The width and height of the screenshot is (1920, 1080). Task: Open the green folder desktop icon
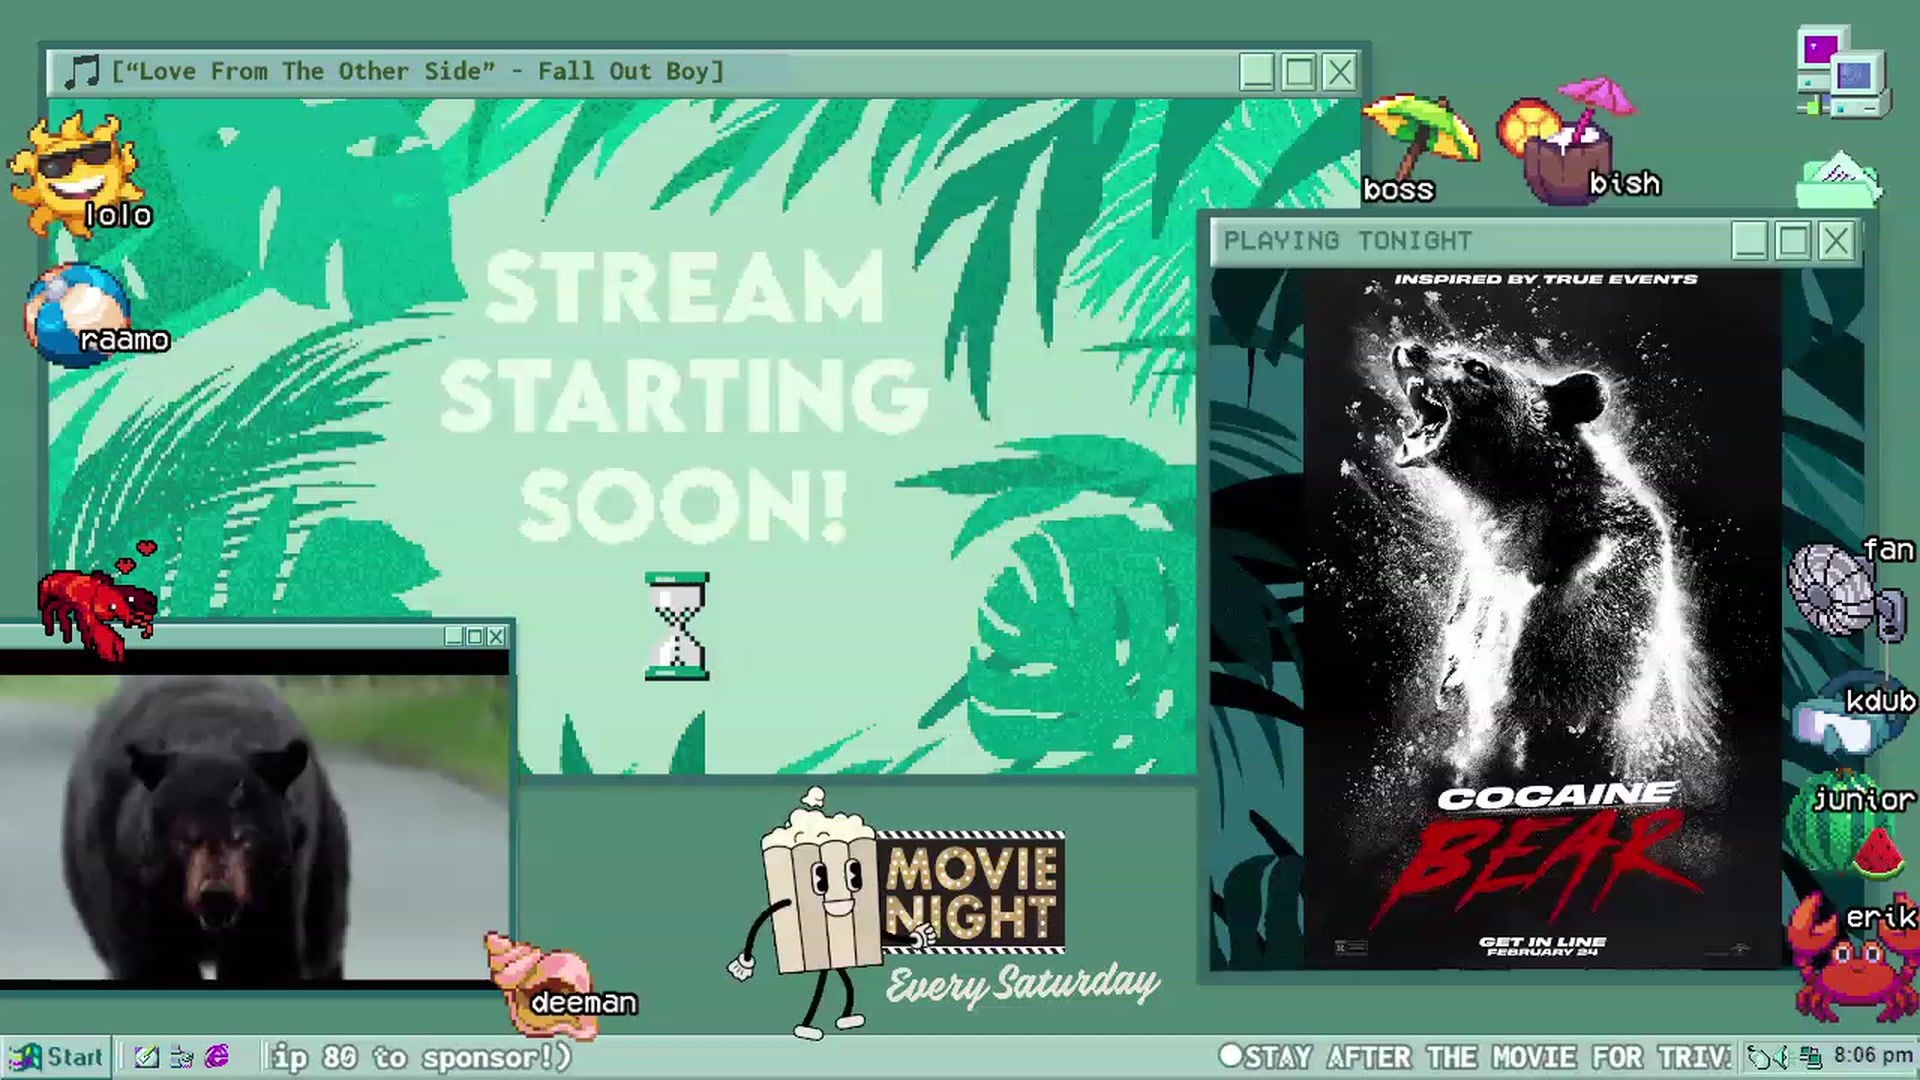pyautogui.click(x=1838, y=180)
